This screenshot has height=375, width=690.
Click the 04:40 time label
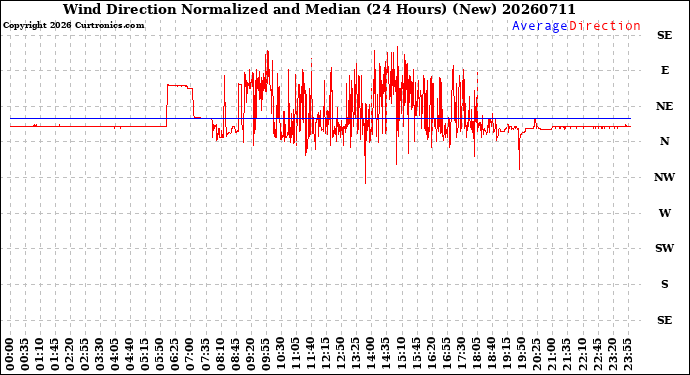tap(130, 354)
